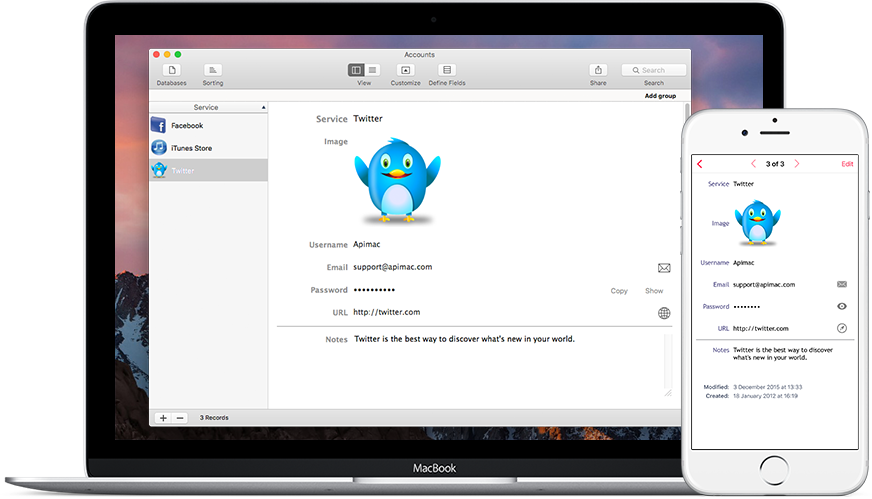Click the iTunes Store music icon
Image resolution: width=872 pixels, height=499 pixels.
point(158,147)
